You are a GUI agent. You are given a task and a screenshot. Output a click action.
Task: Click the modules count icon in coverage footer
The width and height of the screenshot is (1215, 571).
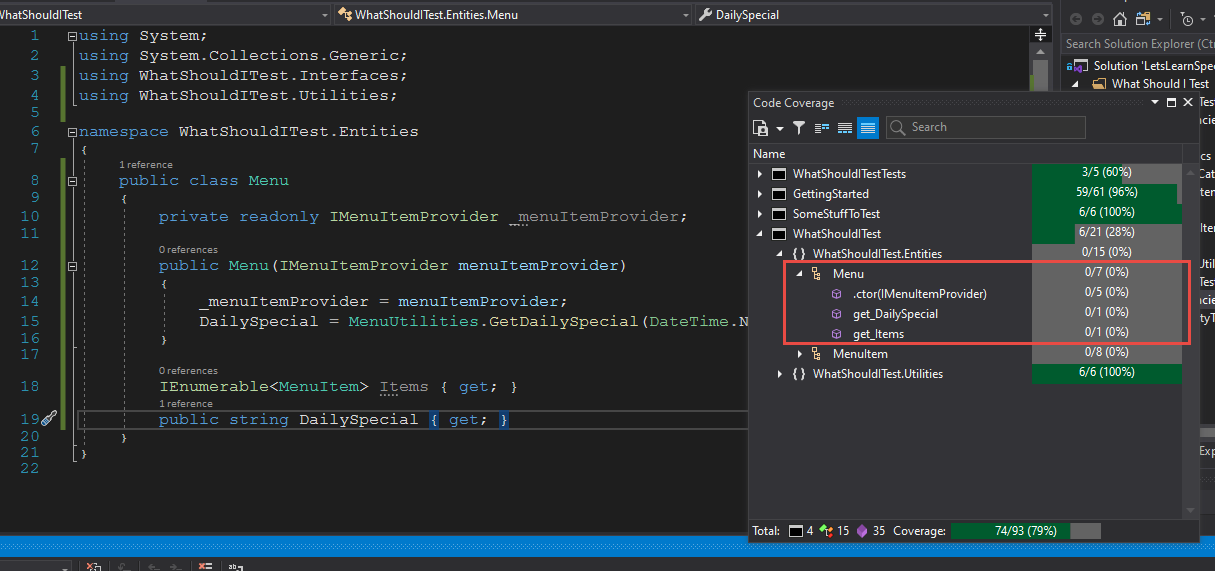coord(796,531)
